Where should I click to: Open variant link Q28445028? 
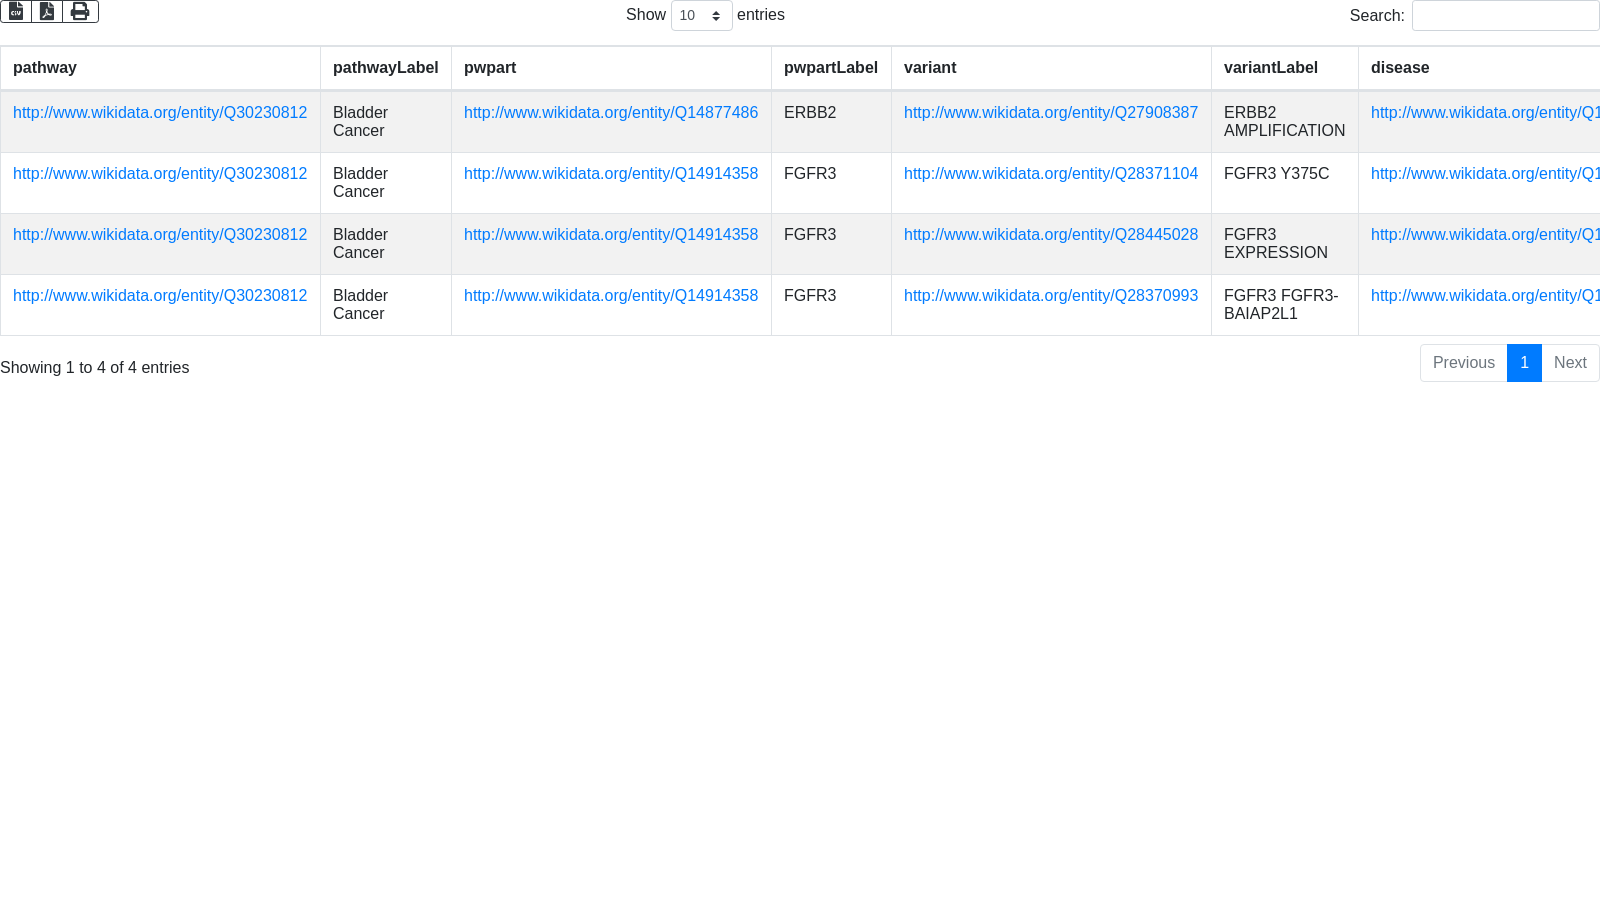tap(1050, 235)
